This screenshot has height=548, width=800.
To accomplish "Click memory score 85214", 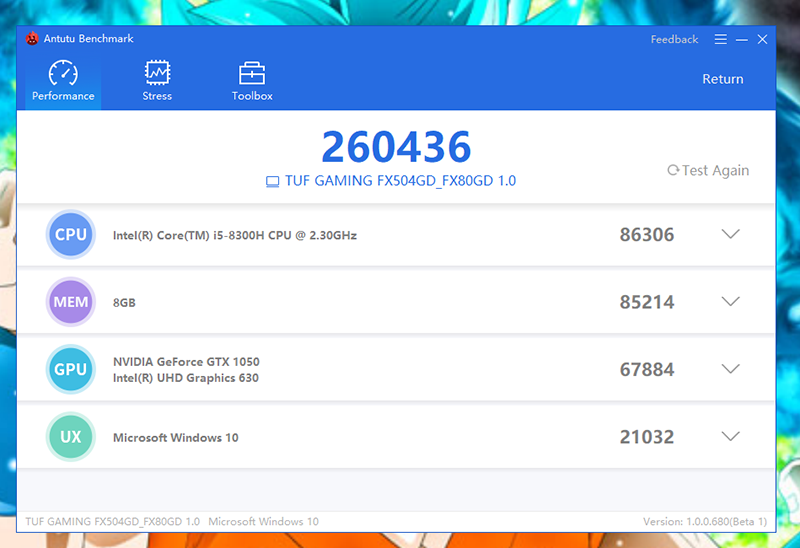I will [647, 302].
